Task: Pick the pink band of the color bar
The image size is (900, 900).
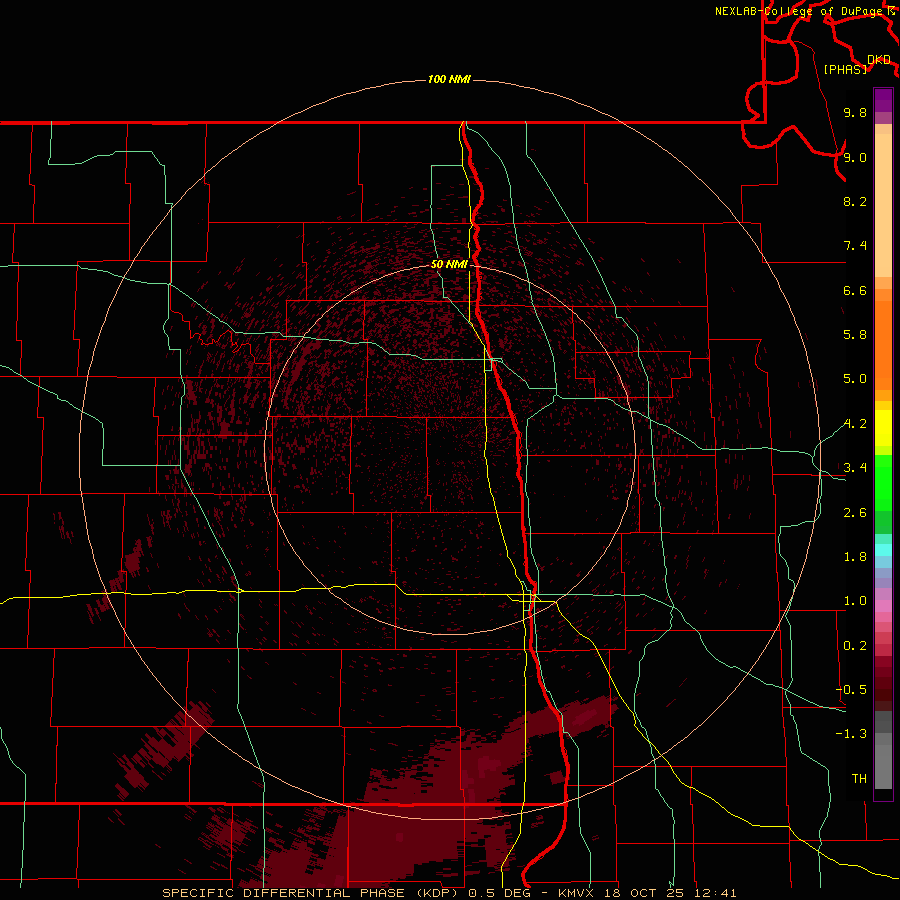Action: pyautogui.click(x=883, y=606)
